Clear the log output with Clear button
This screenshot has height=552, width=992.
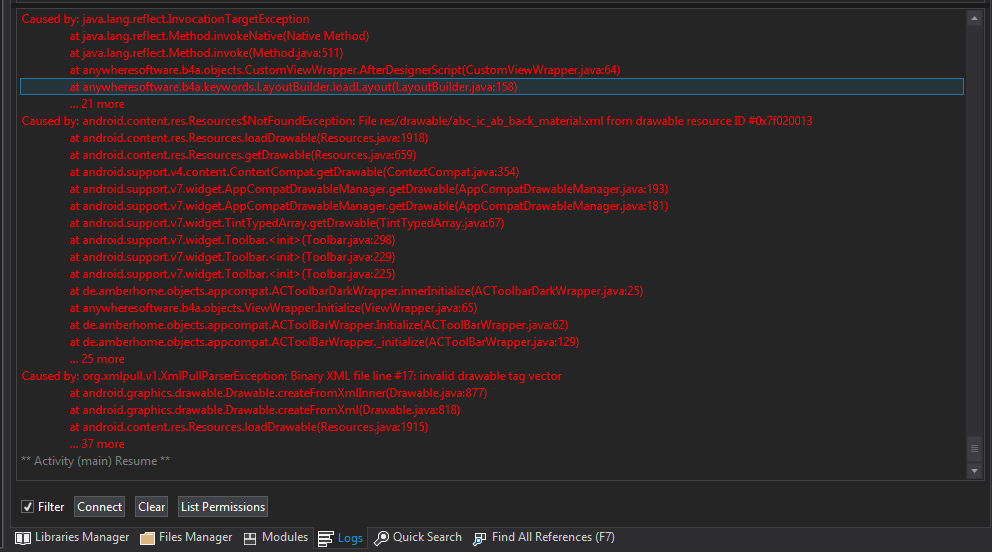[x=152, y=507]
